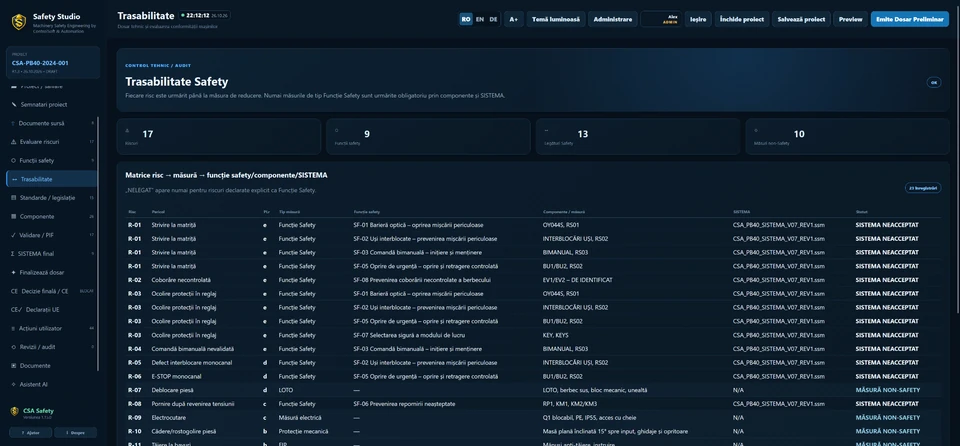960x446 pixels.
Task: Click the Închide proiect button
Action: coord(741,19)
